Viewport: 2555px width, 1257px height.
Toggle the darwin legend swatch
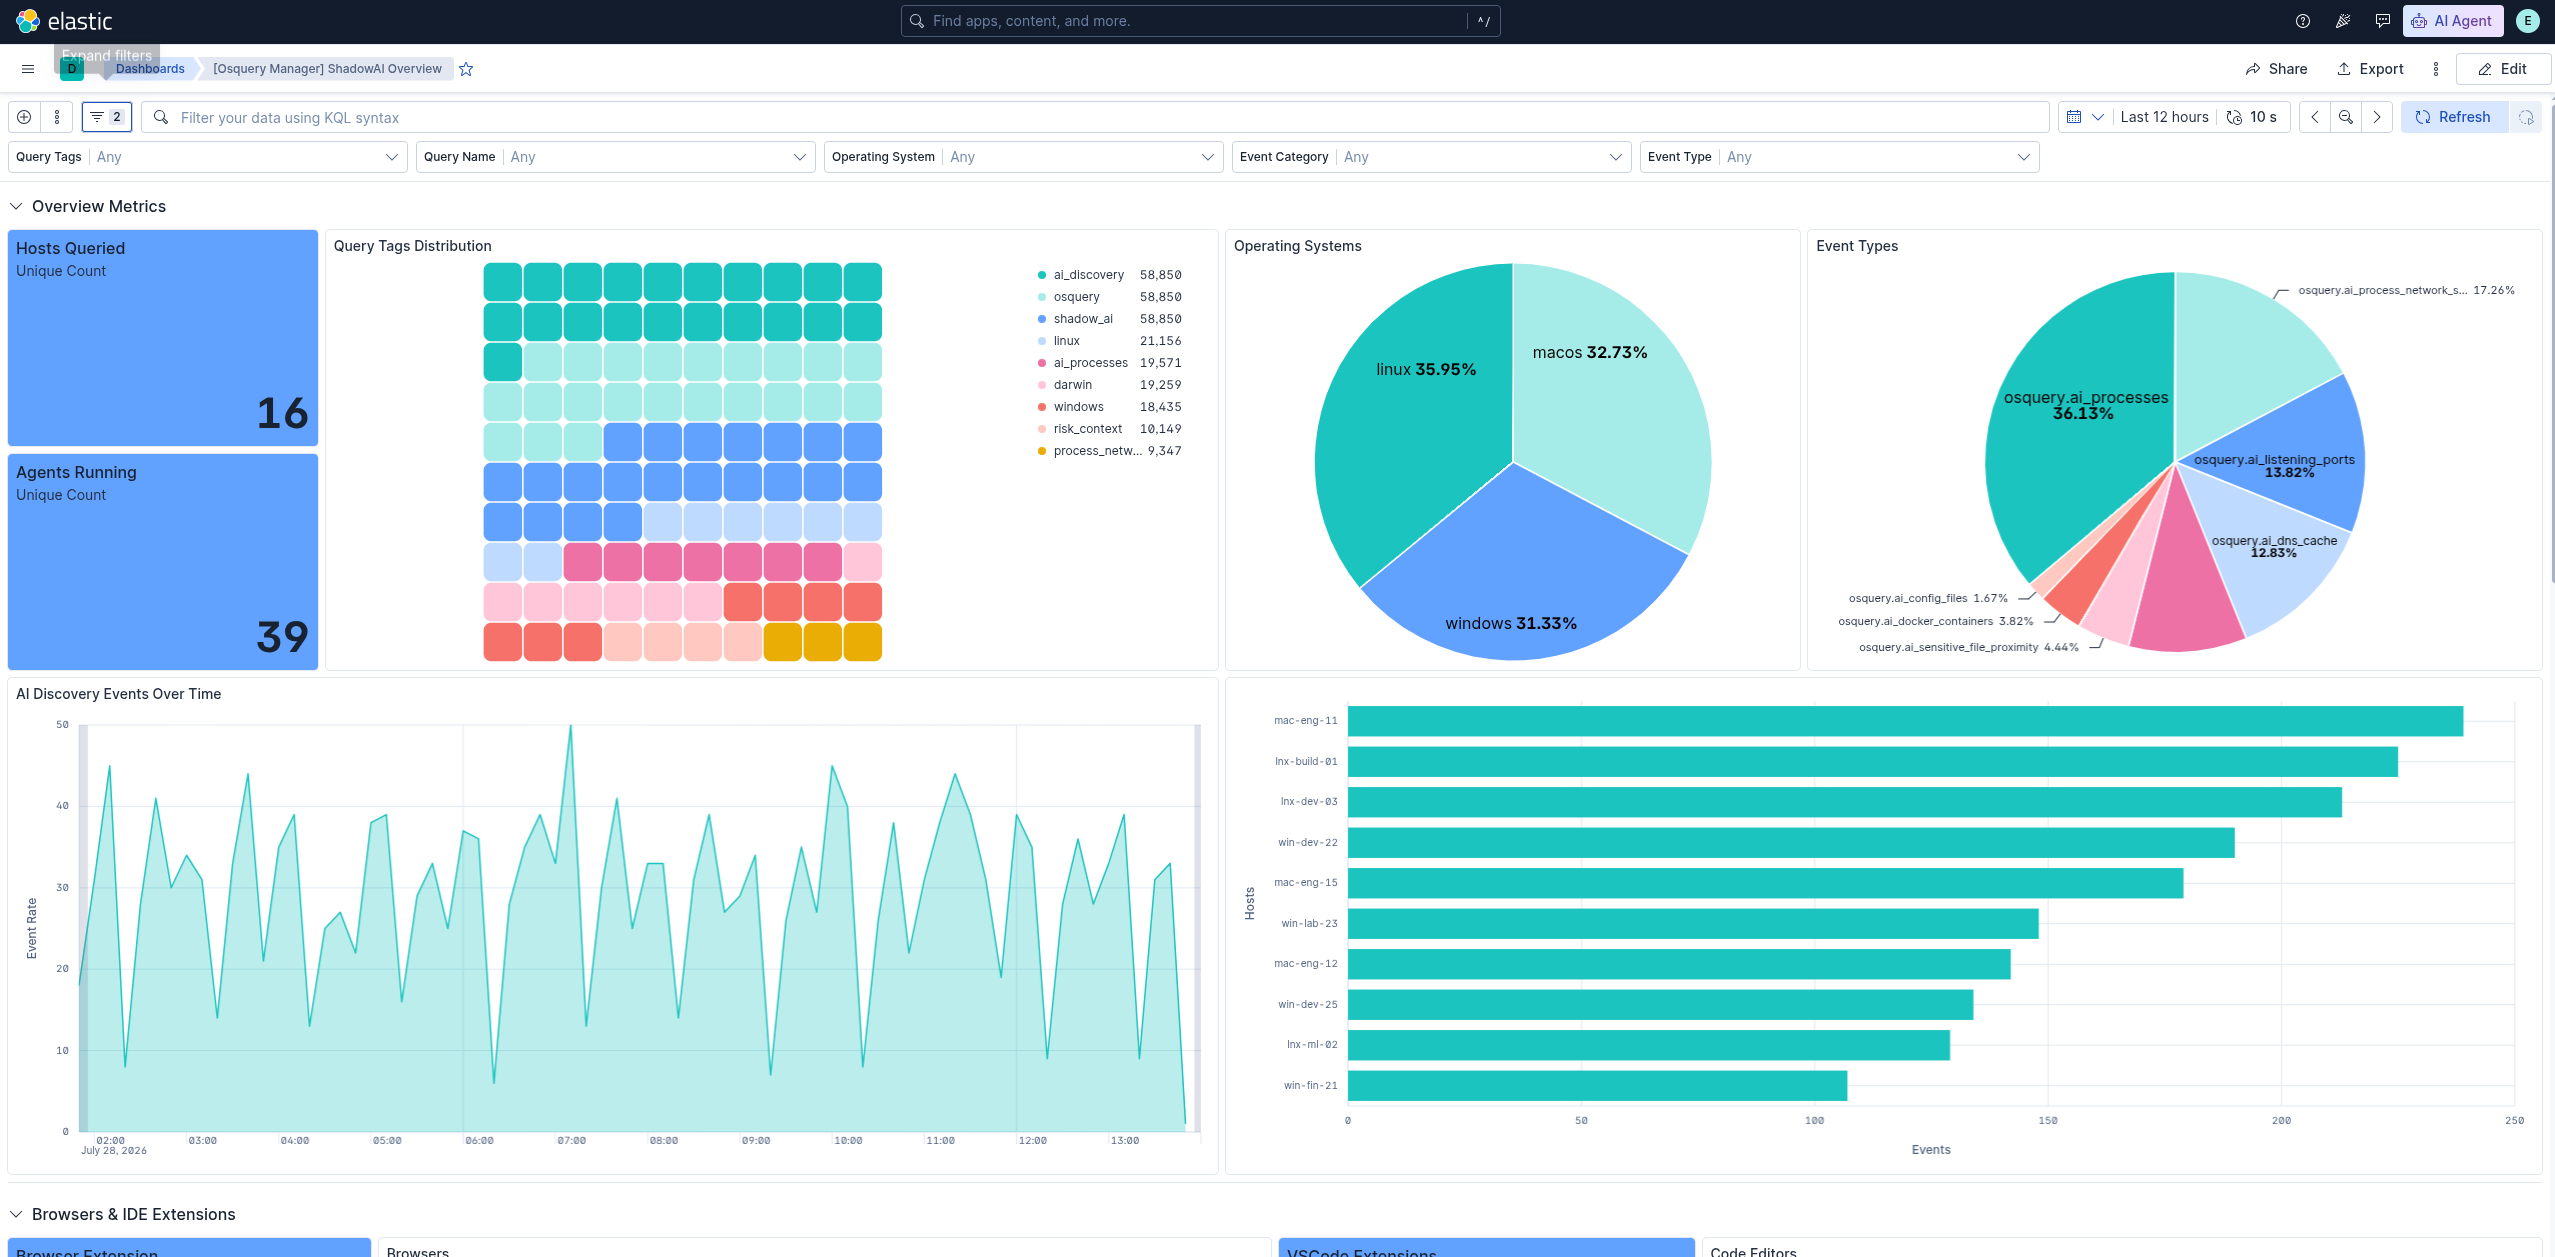click(1042, 385)
